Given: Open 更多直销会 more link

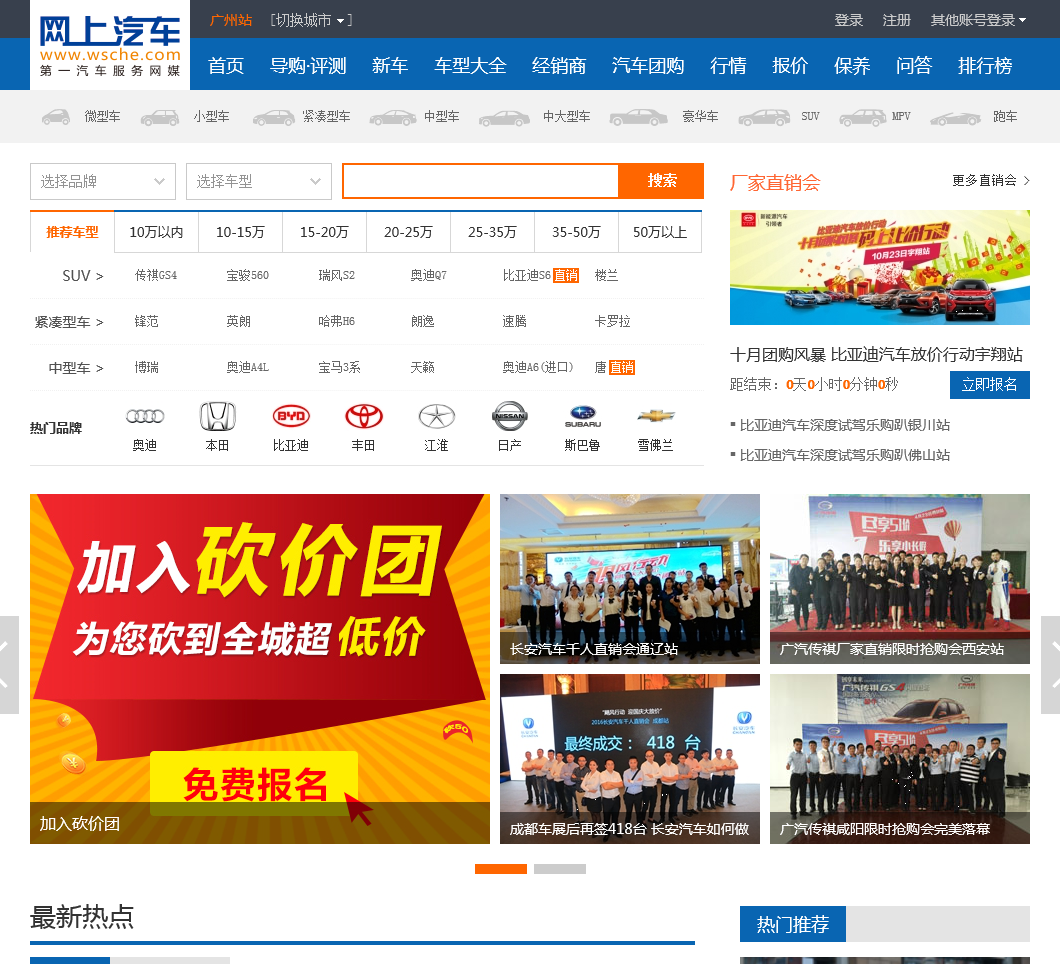Looking at the screenshot, I should point(990,180).
